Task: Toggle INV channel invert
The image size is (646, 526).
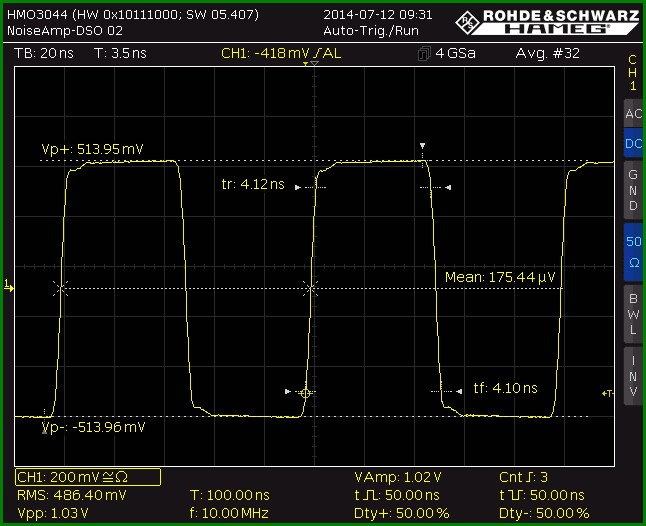Action: pyautogui.click(x=633, y=376)
